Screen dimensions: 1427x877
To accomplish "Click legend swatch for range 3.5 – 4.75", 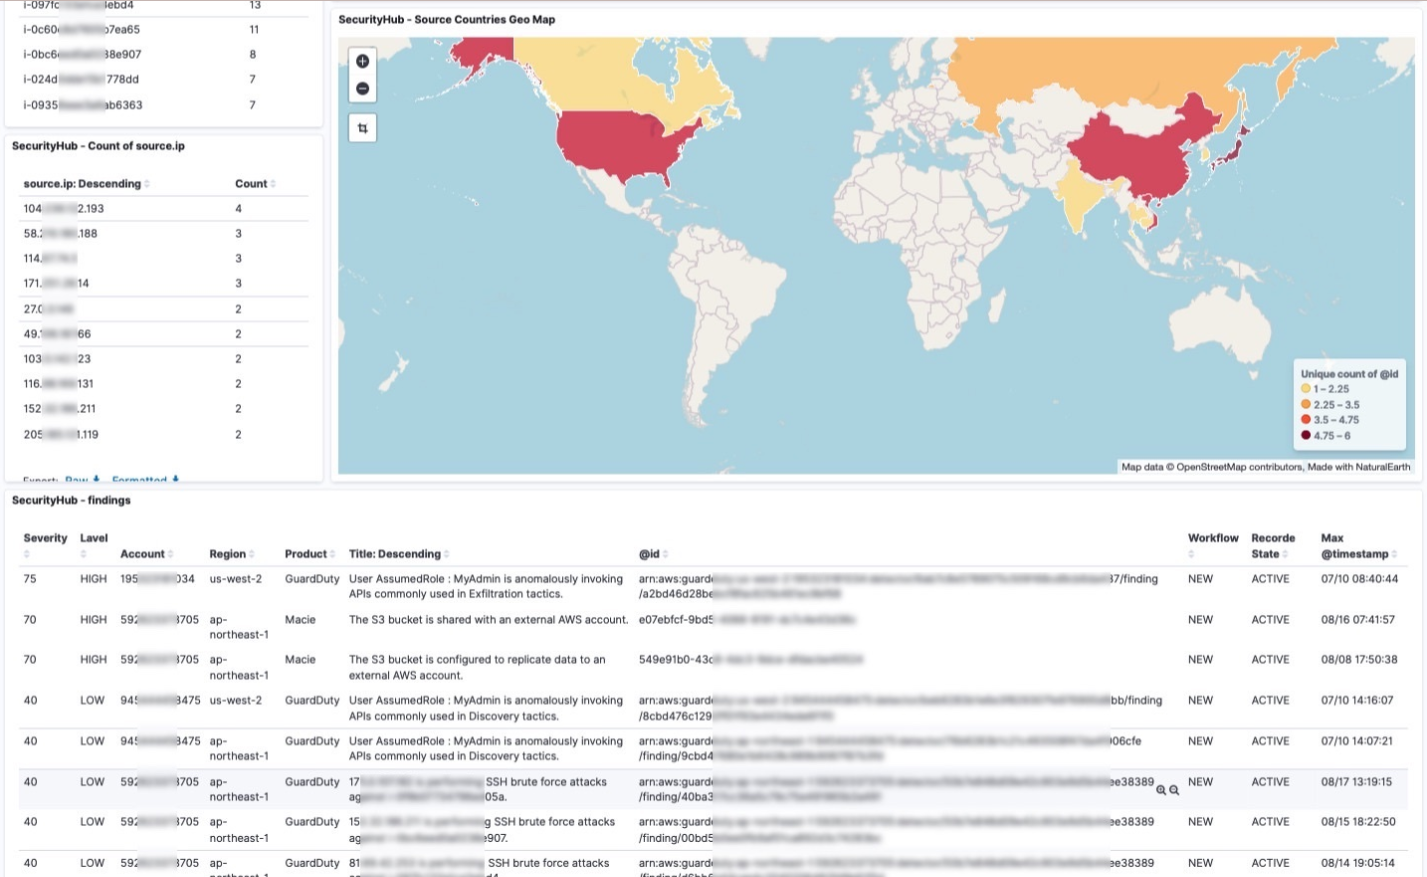I will pyautogui.click(x=1306, y=420).
